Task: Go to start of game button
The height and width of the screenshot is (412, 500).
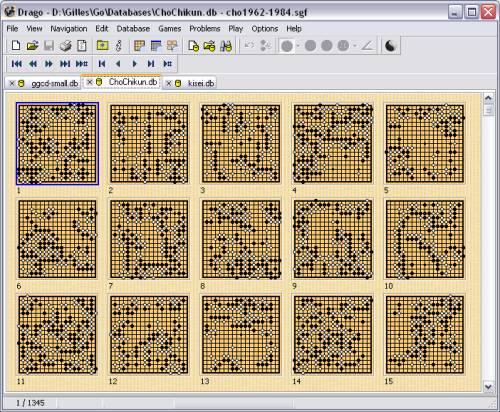Action: click(102, 64)
